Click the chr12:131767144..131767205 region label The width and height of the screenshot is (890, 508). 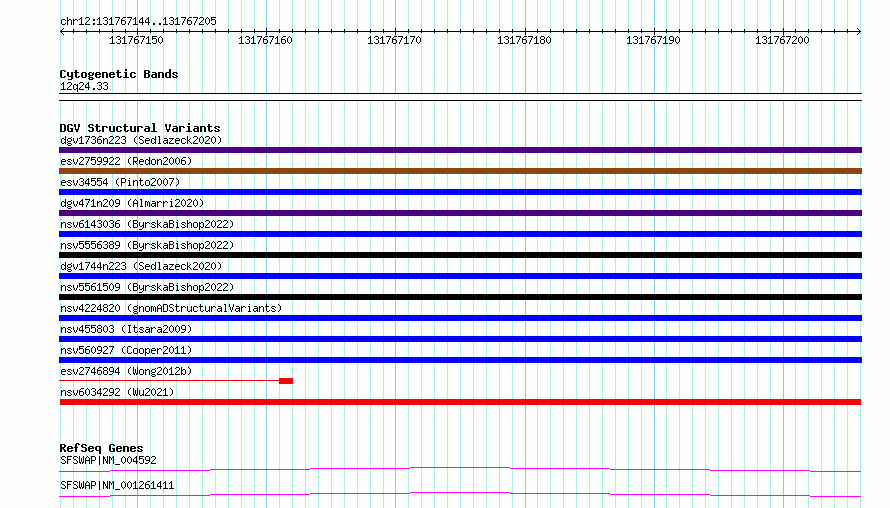click(x=138, y=21)
